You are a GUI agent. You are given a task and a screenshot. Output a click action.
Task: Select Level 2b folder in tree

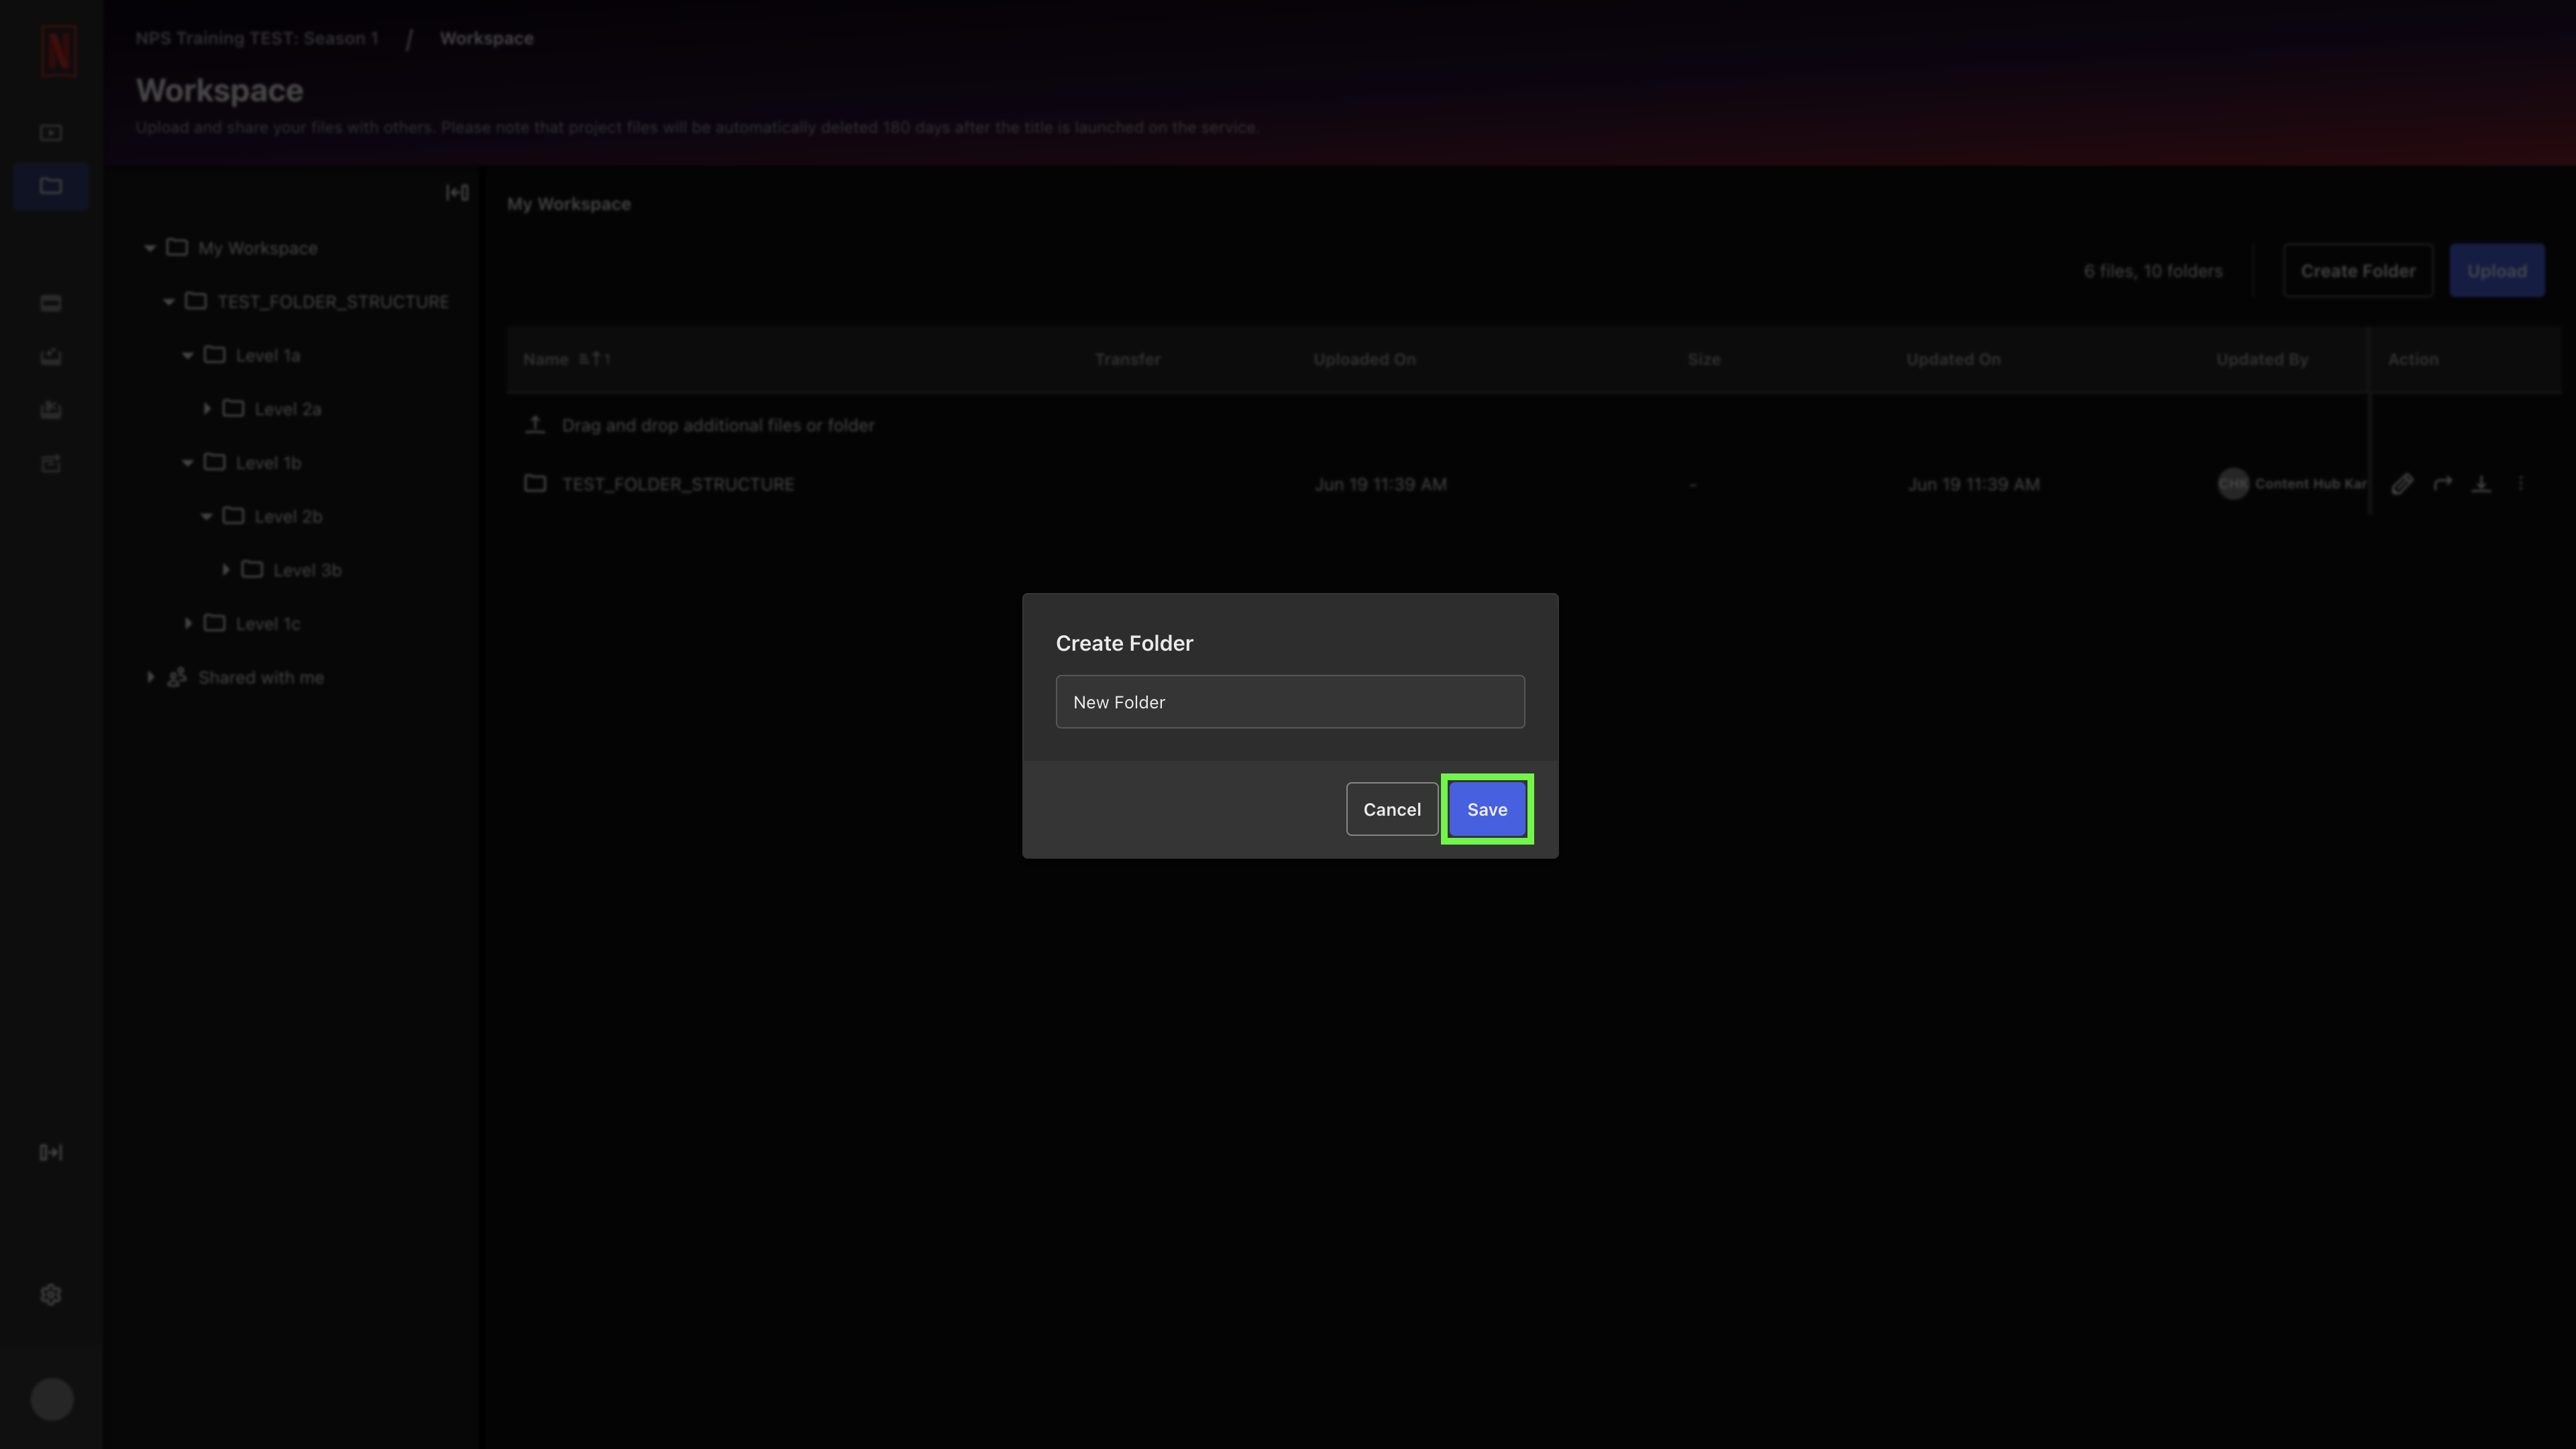[x=288, y=516]
